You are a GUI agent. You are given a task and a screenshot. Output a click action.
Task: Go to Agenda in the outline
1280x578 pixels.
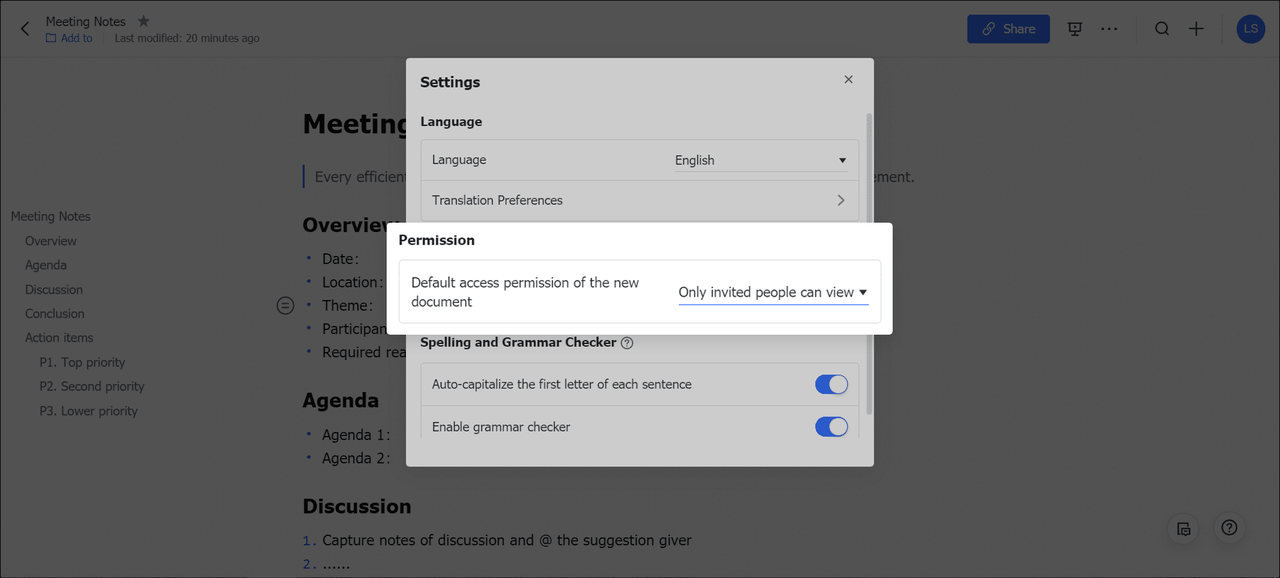click(46, 265)
